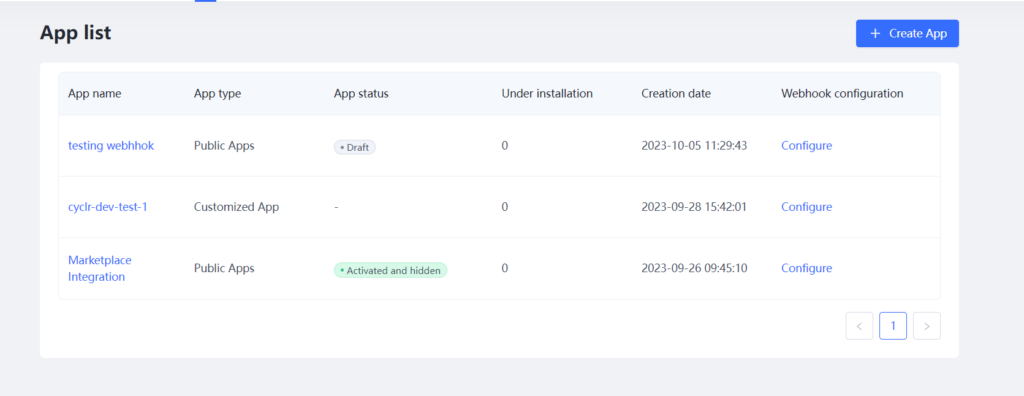Select the date 2023-09-28 15:42:01

point(694,207)
